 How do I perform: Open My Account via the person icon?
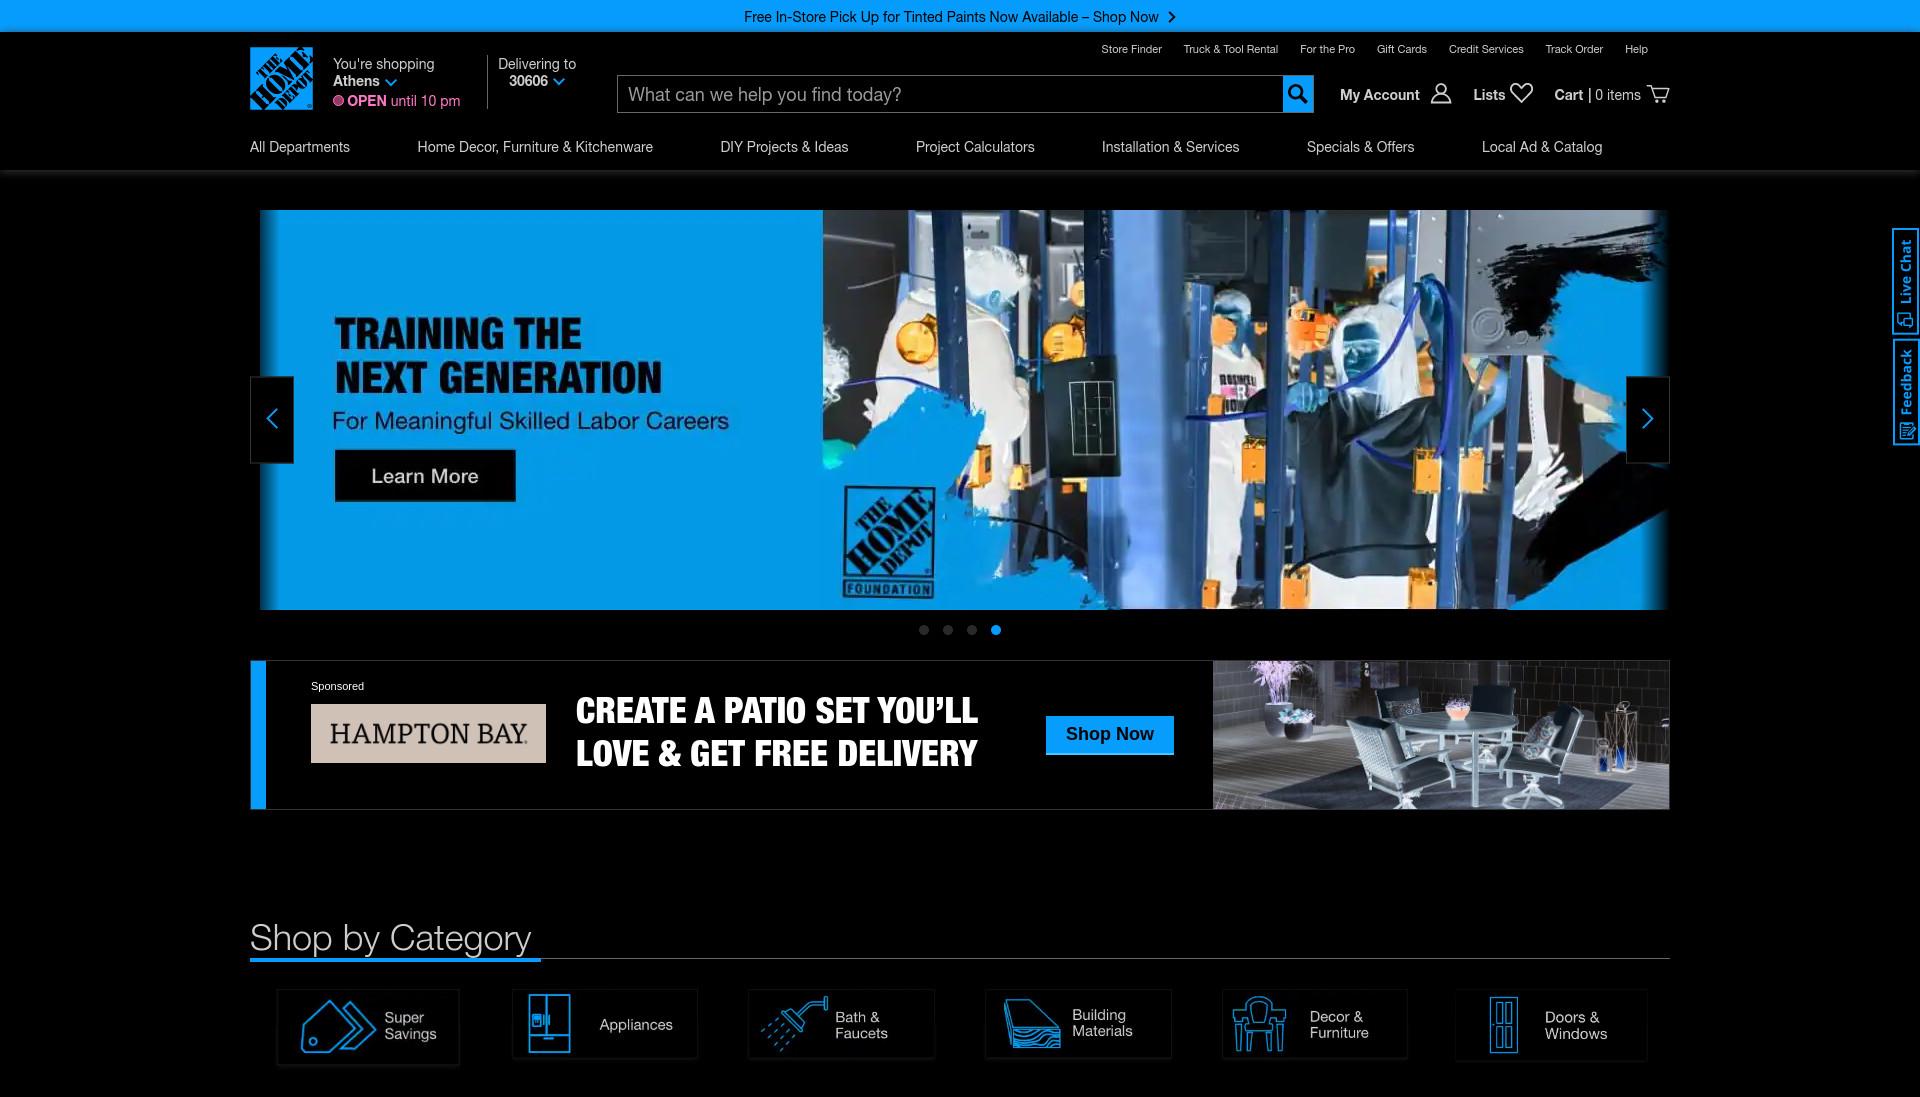pos(1441,94)
